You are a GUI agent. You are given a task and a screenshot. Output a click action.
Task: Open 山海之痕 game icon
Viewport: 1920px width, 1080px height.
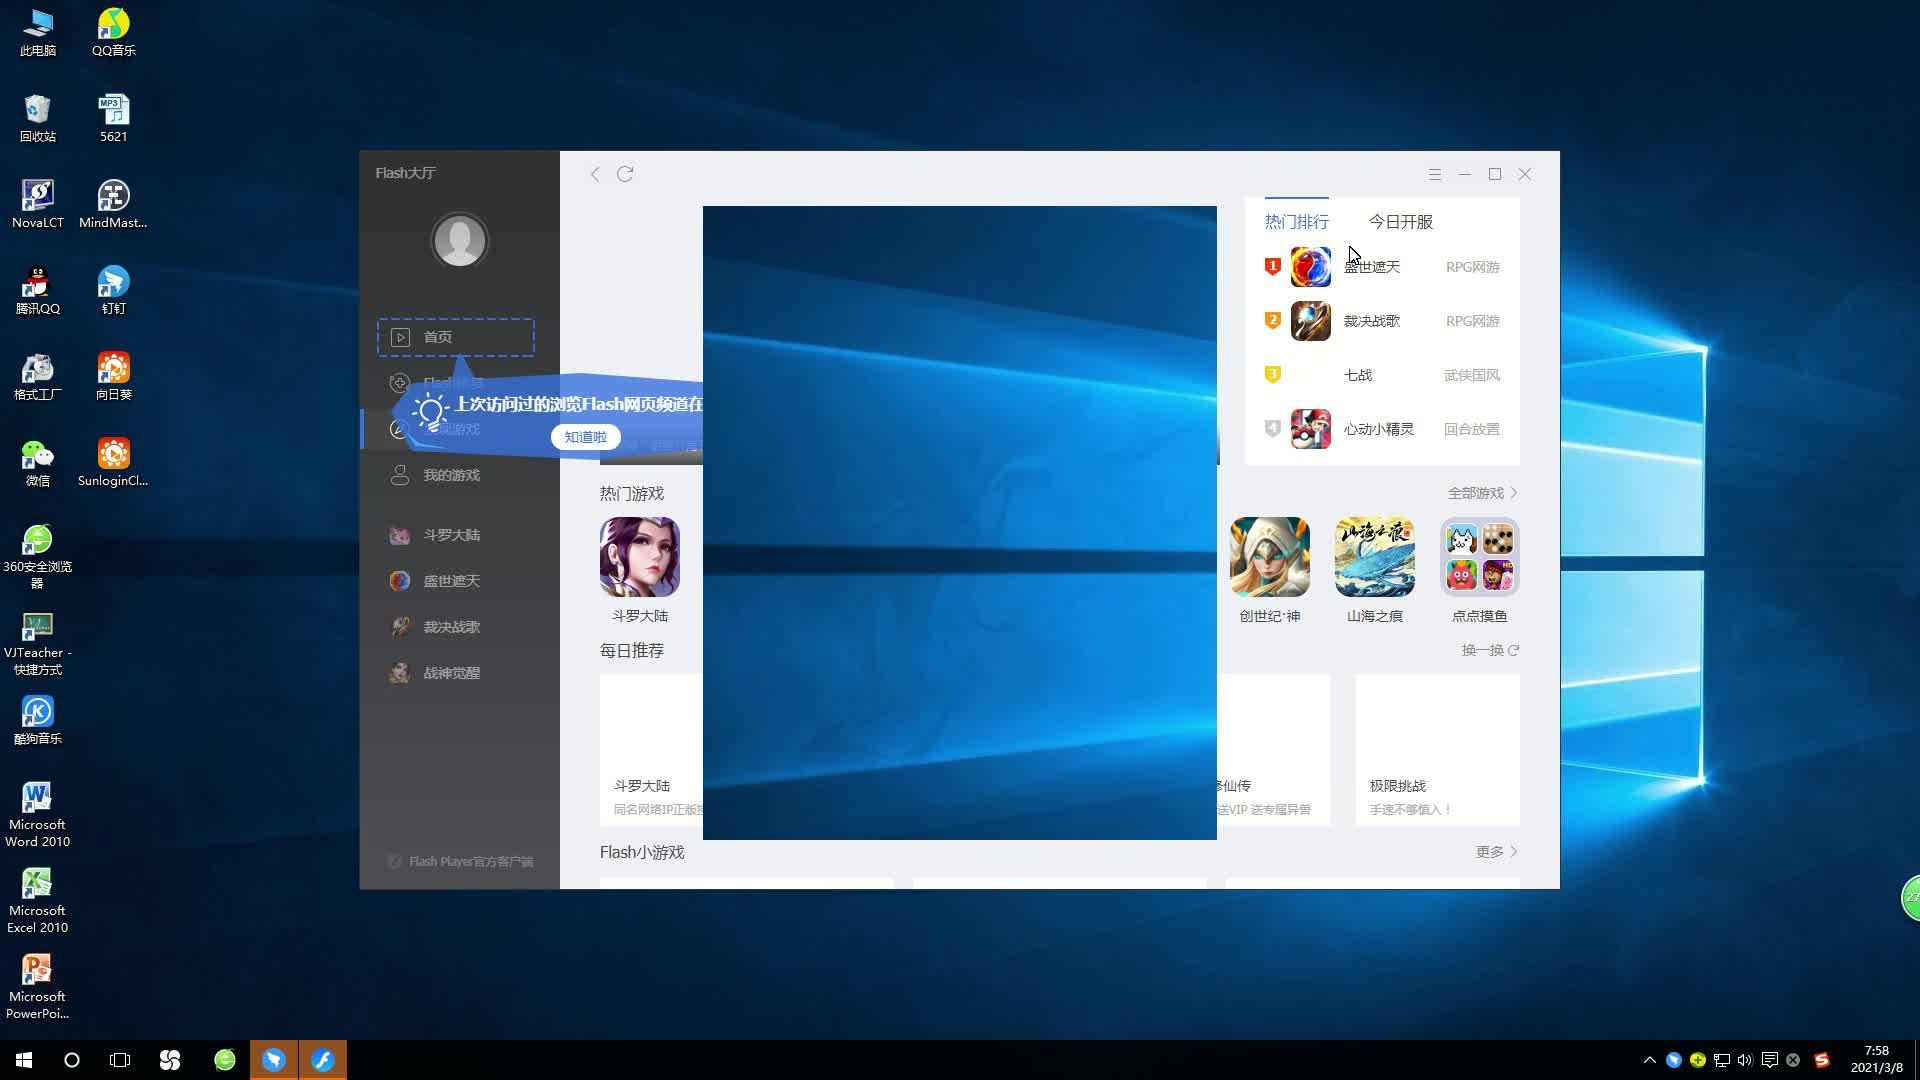pyautogui.click(x=1375, y=557)
